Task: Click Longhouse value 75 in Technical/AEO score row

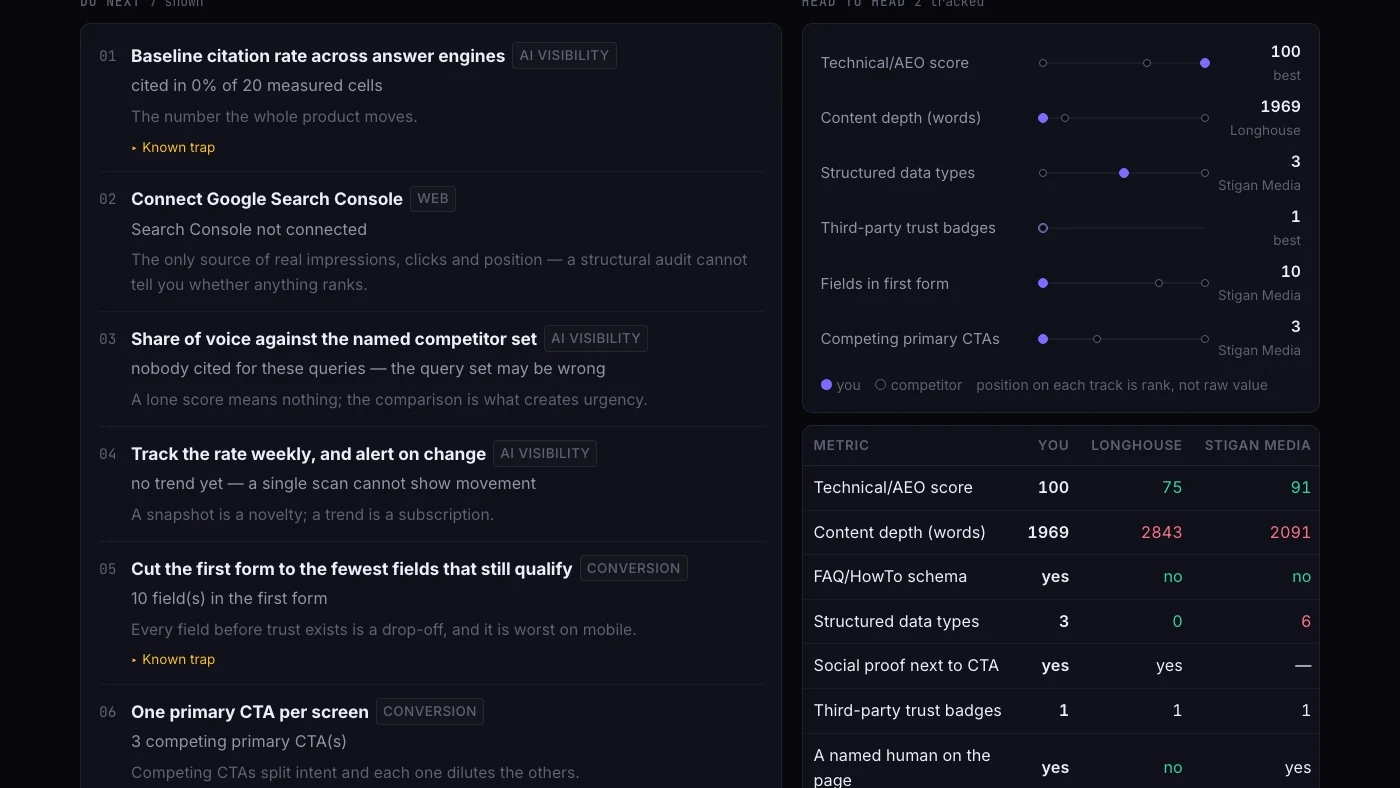Action: (x=1172, y=488)
